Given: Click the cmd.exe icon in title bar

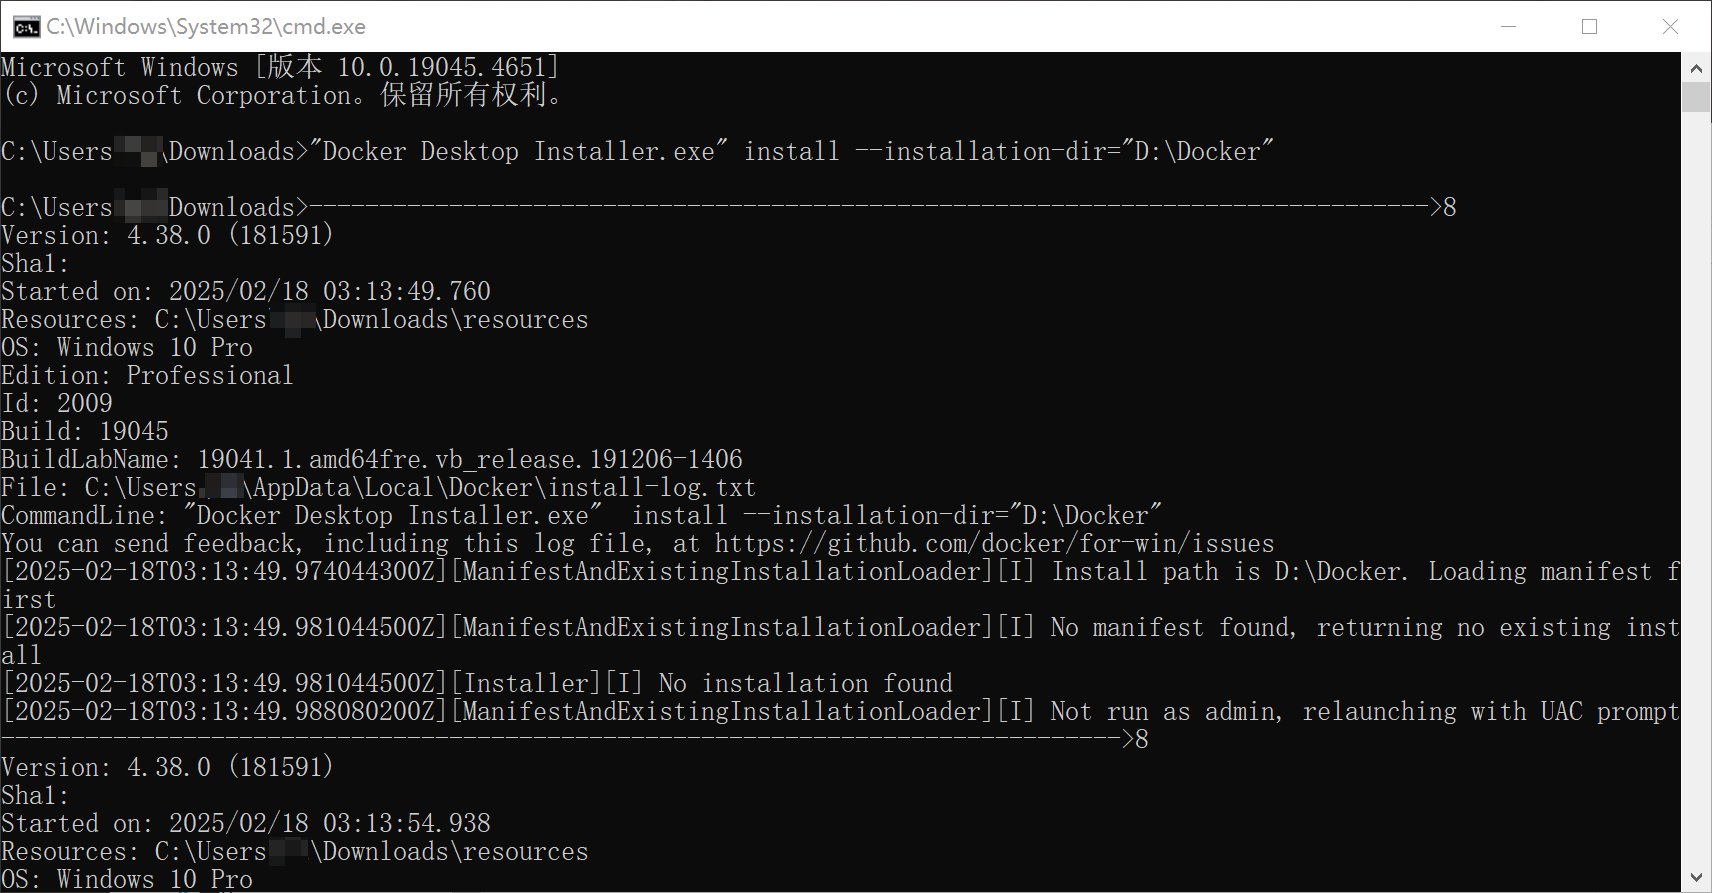Looking at the screenshot, I should click(x=26, y=27).
